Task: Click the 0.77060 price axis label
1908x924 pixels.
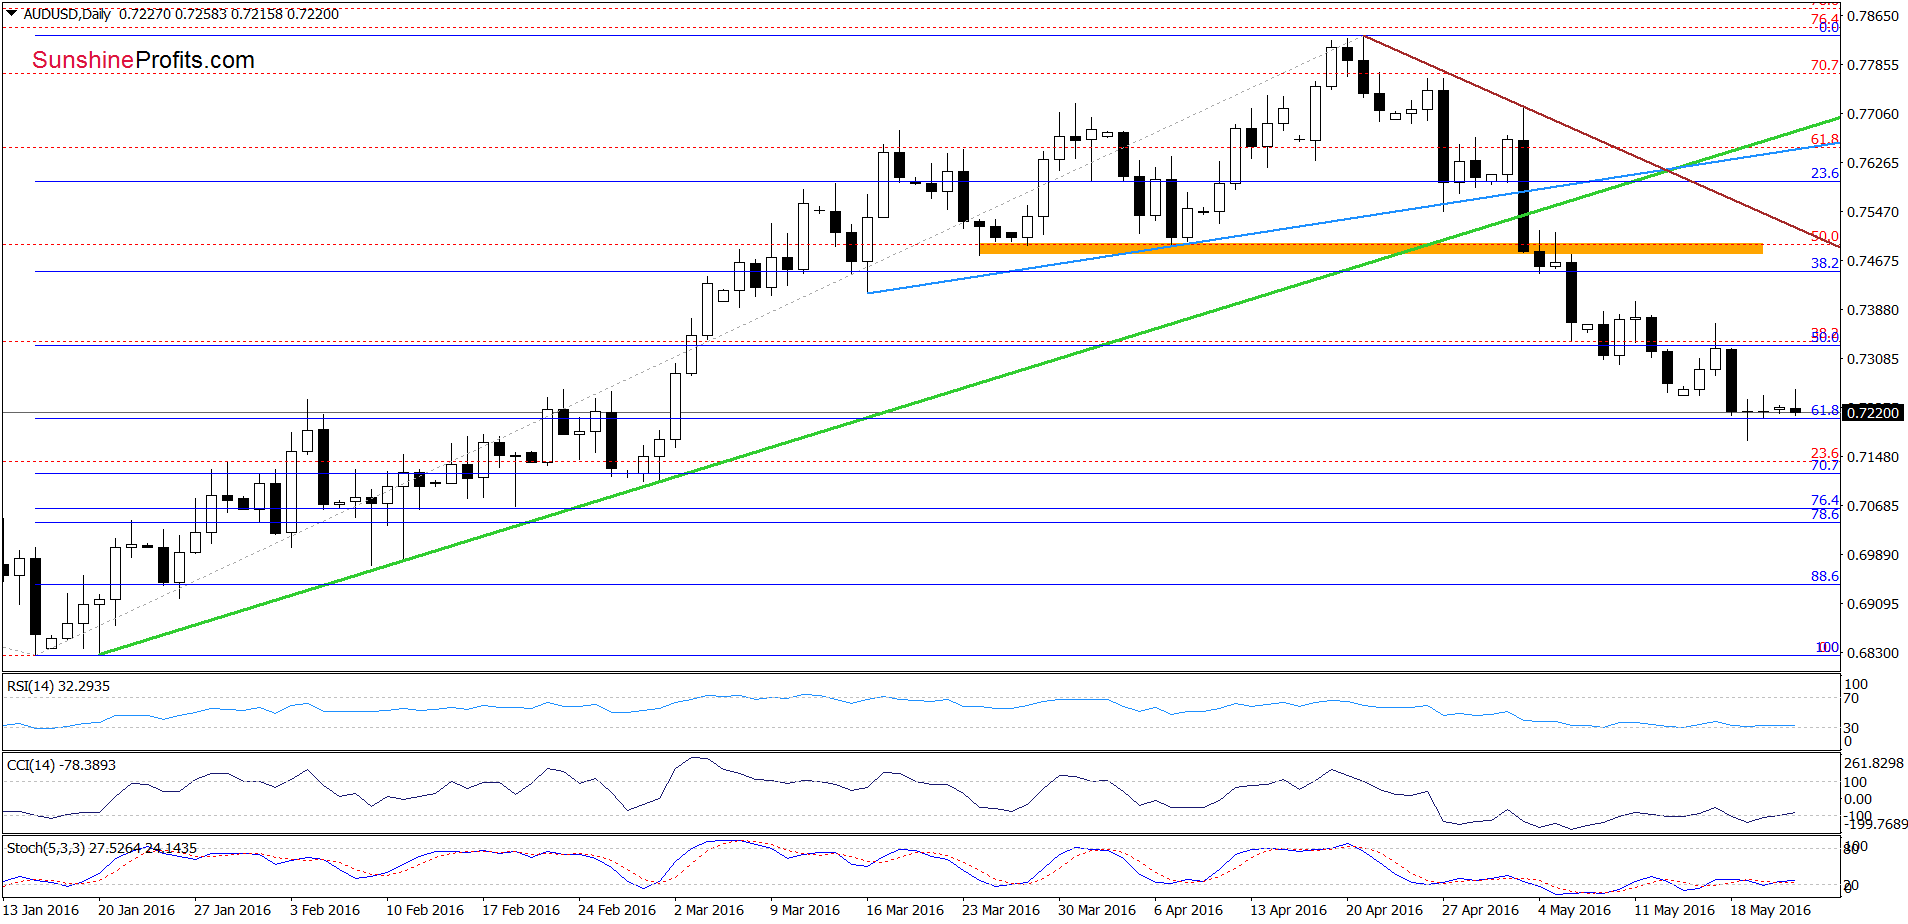Action: 1872,114
